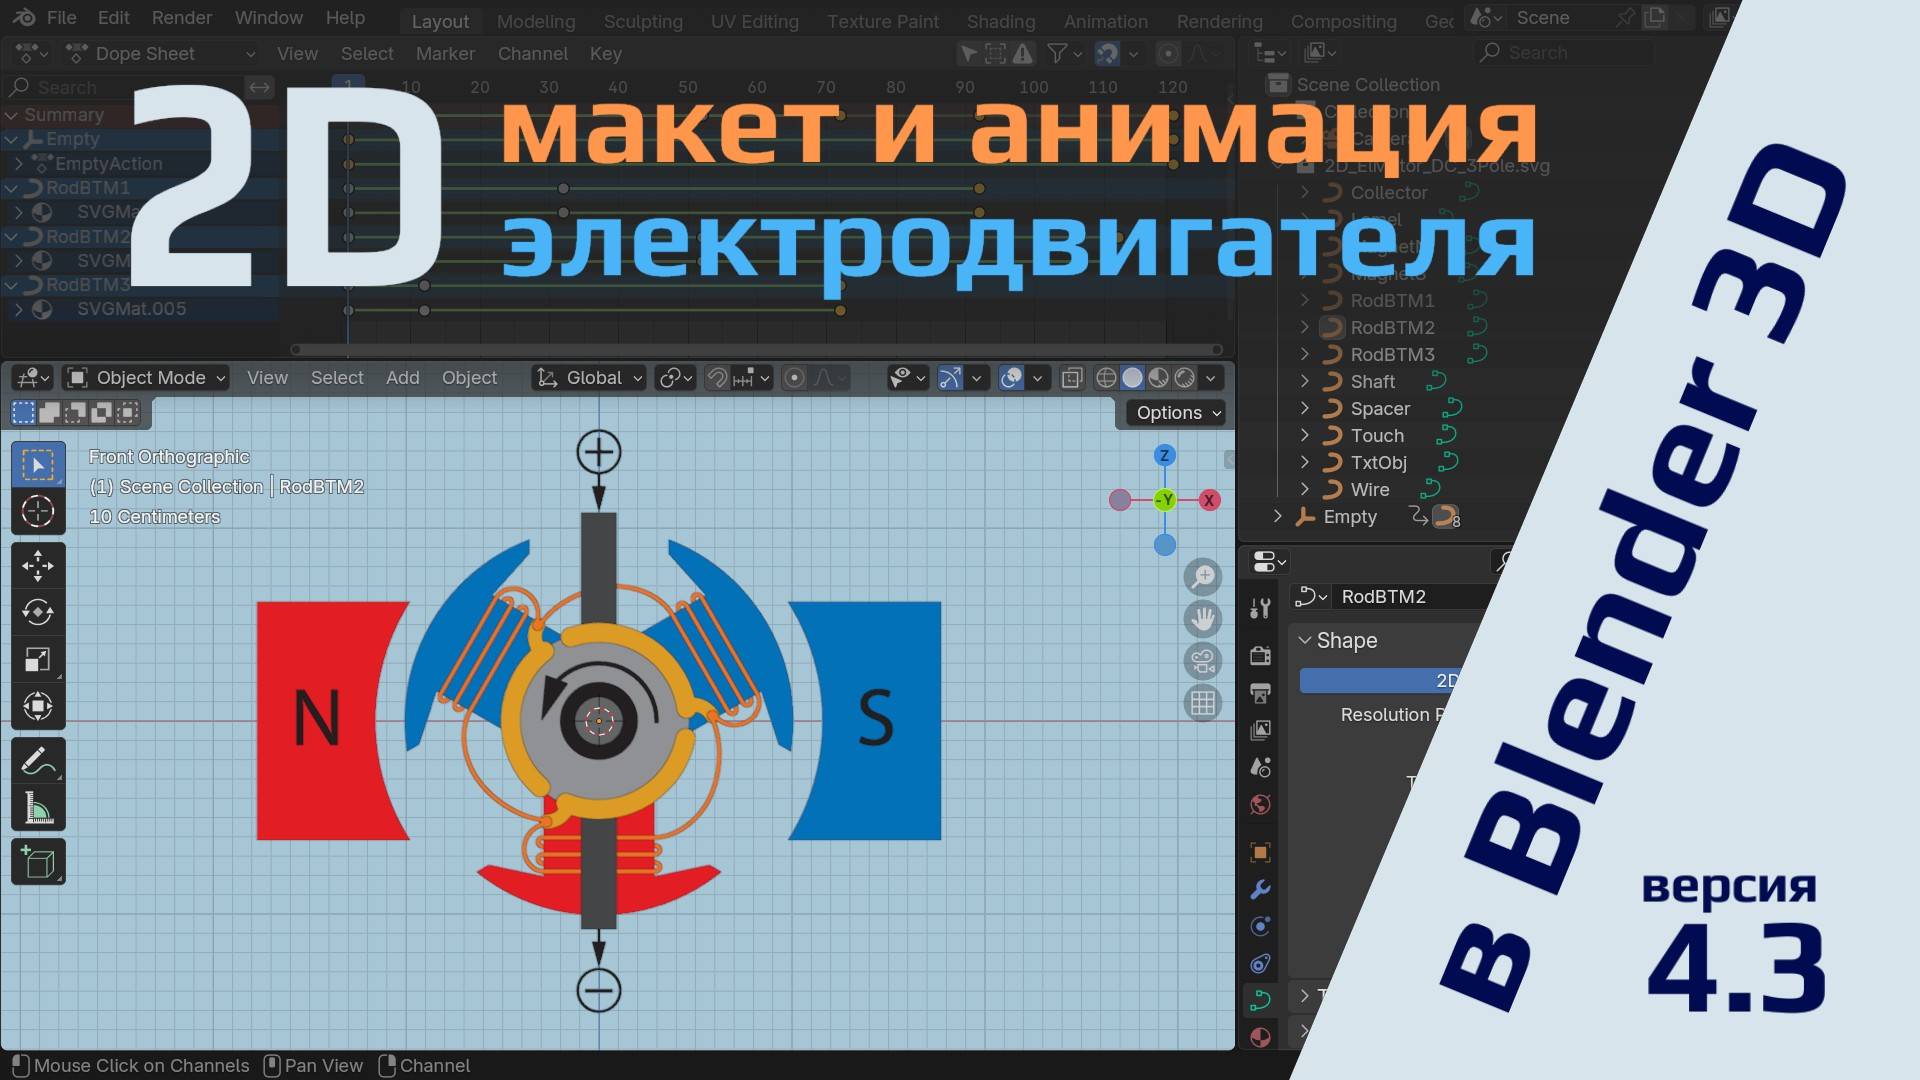Enable snapping via the magnet icon
This screenshot has width=1920, height=1080.
click(717, 378)
